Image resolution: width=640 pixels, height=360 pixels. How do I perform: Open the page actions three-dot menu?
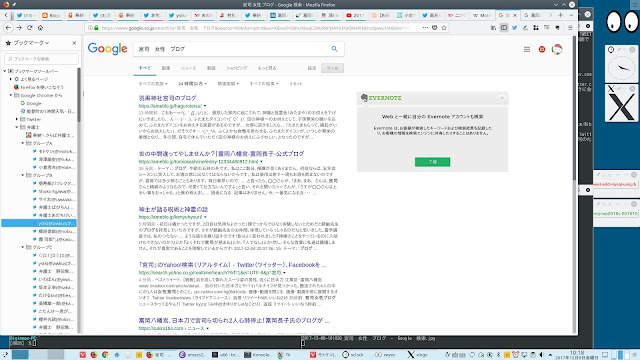[x=425, y=28]
